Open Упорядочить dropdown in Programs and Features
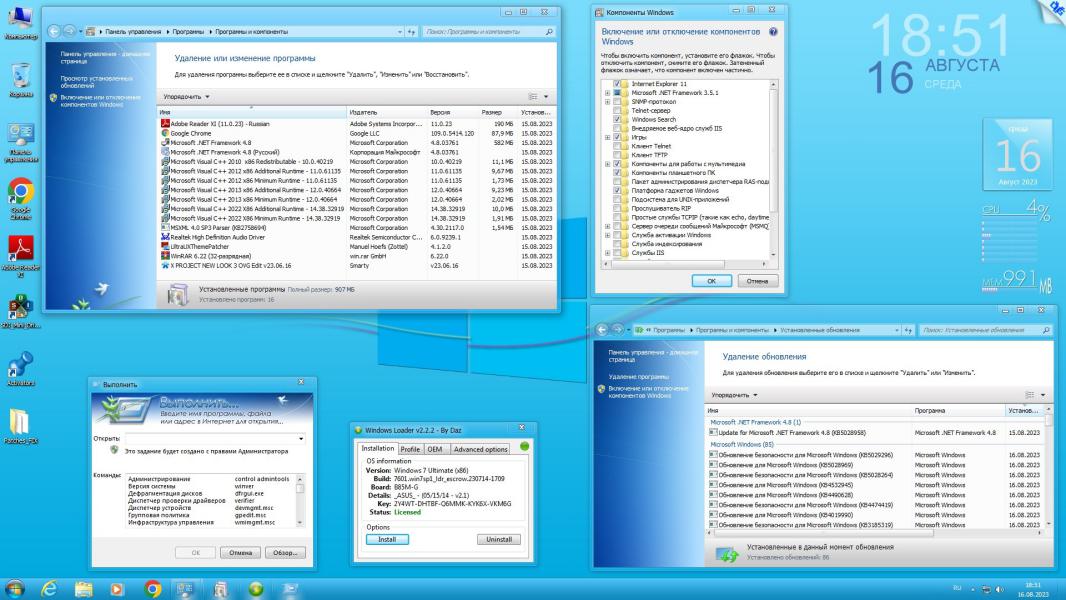Screen dimensions: 1066x600 coord(186,96)
